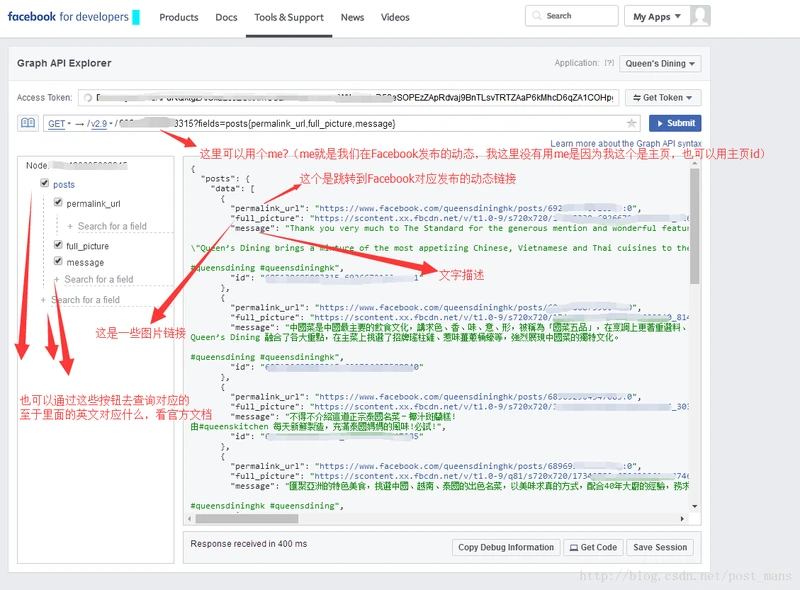Image resolution: width=800 pixels, height=590 pixels.
Task: Submit the Graph API query
Action: point(675,123)
